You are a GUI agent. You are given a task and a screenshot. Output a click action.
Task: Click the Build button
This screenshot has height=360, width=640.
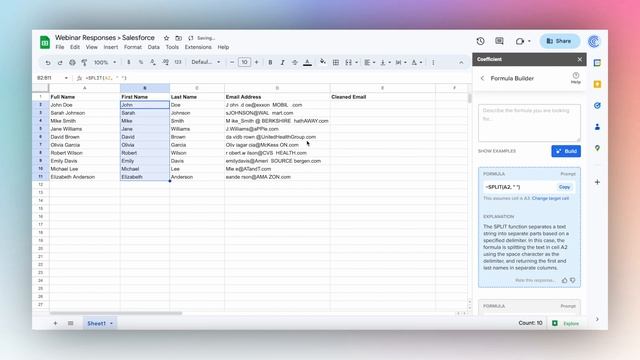(x=566, y=151)
